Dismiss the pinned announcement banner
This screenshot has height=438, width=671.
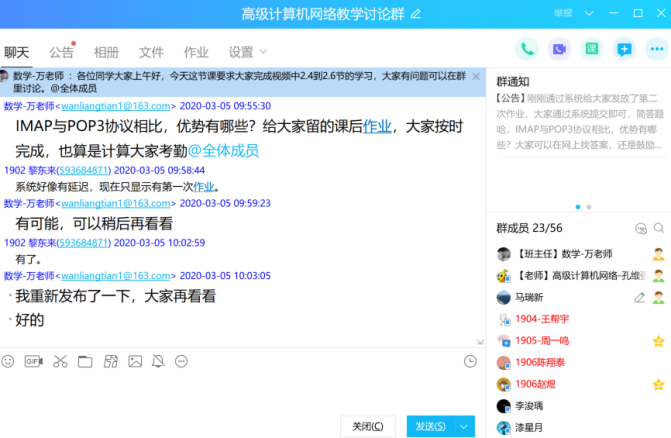pos(476,77)
